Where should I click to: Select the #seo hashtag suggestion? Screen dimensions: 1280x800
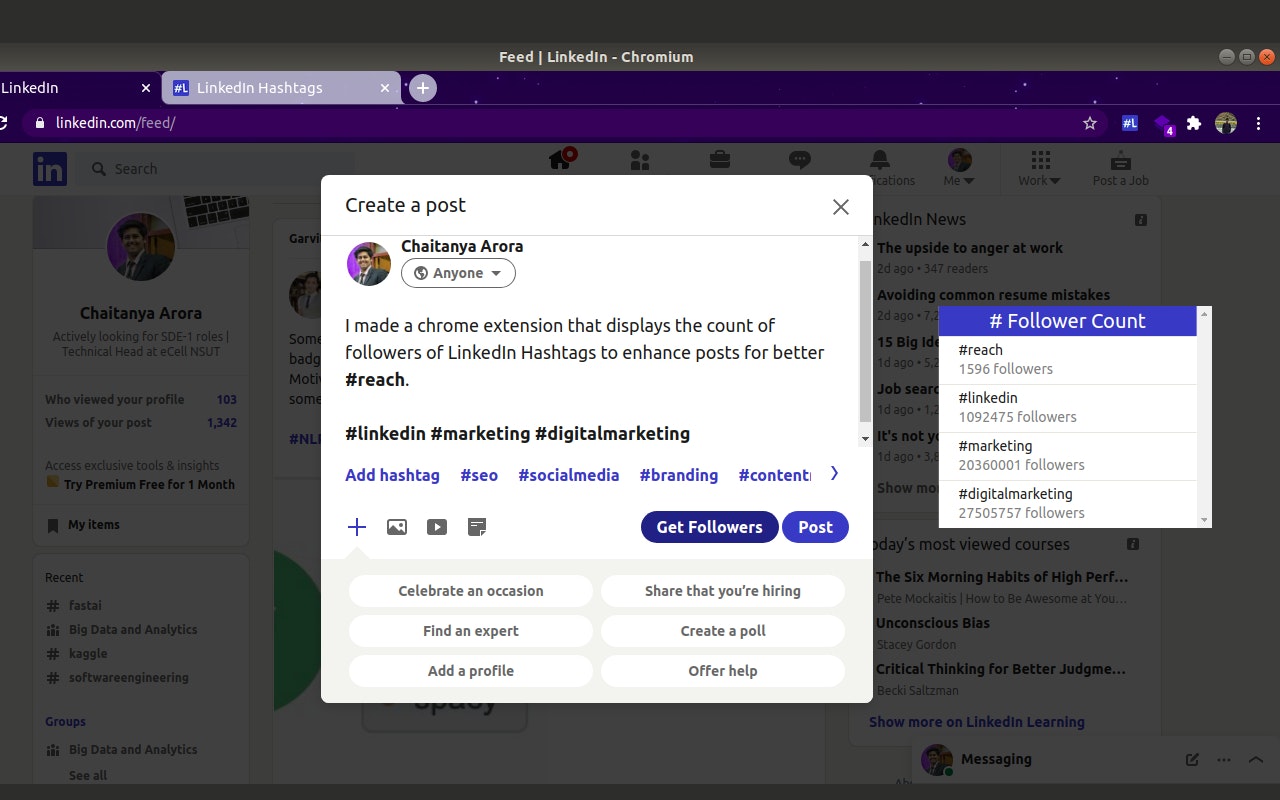tap(479, 475)
